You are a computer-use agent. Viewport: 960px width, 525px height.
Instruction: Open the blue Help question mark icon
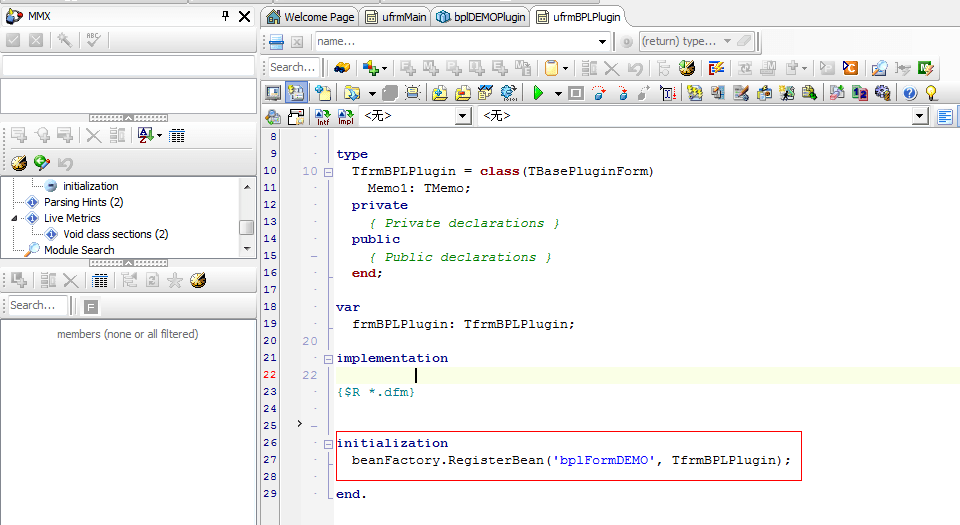click(910, 93)
